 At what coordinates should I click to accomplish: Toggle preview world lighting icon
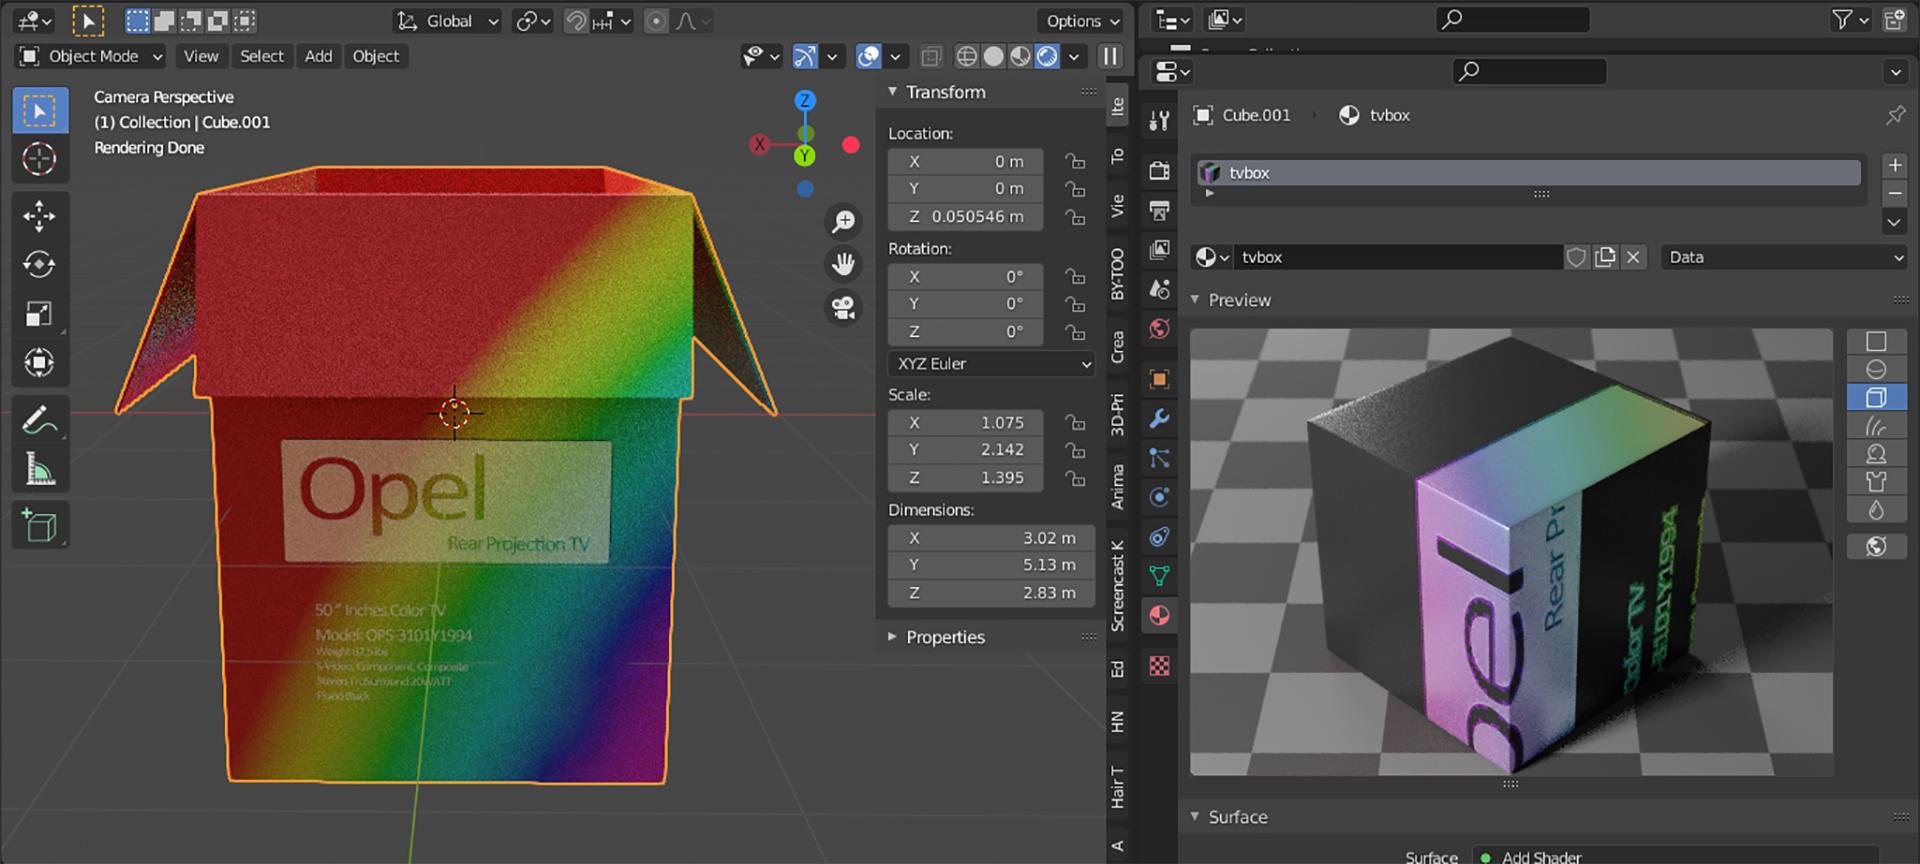coord(1876,546)
